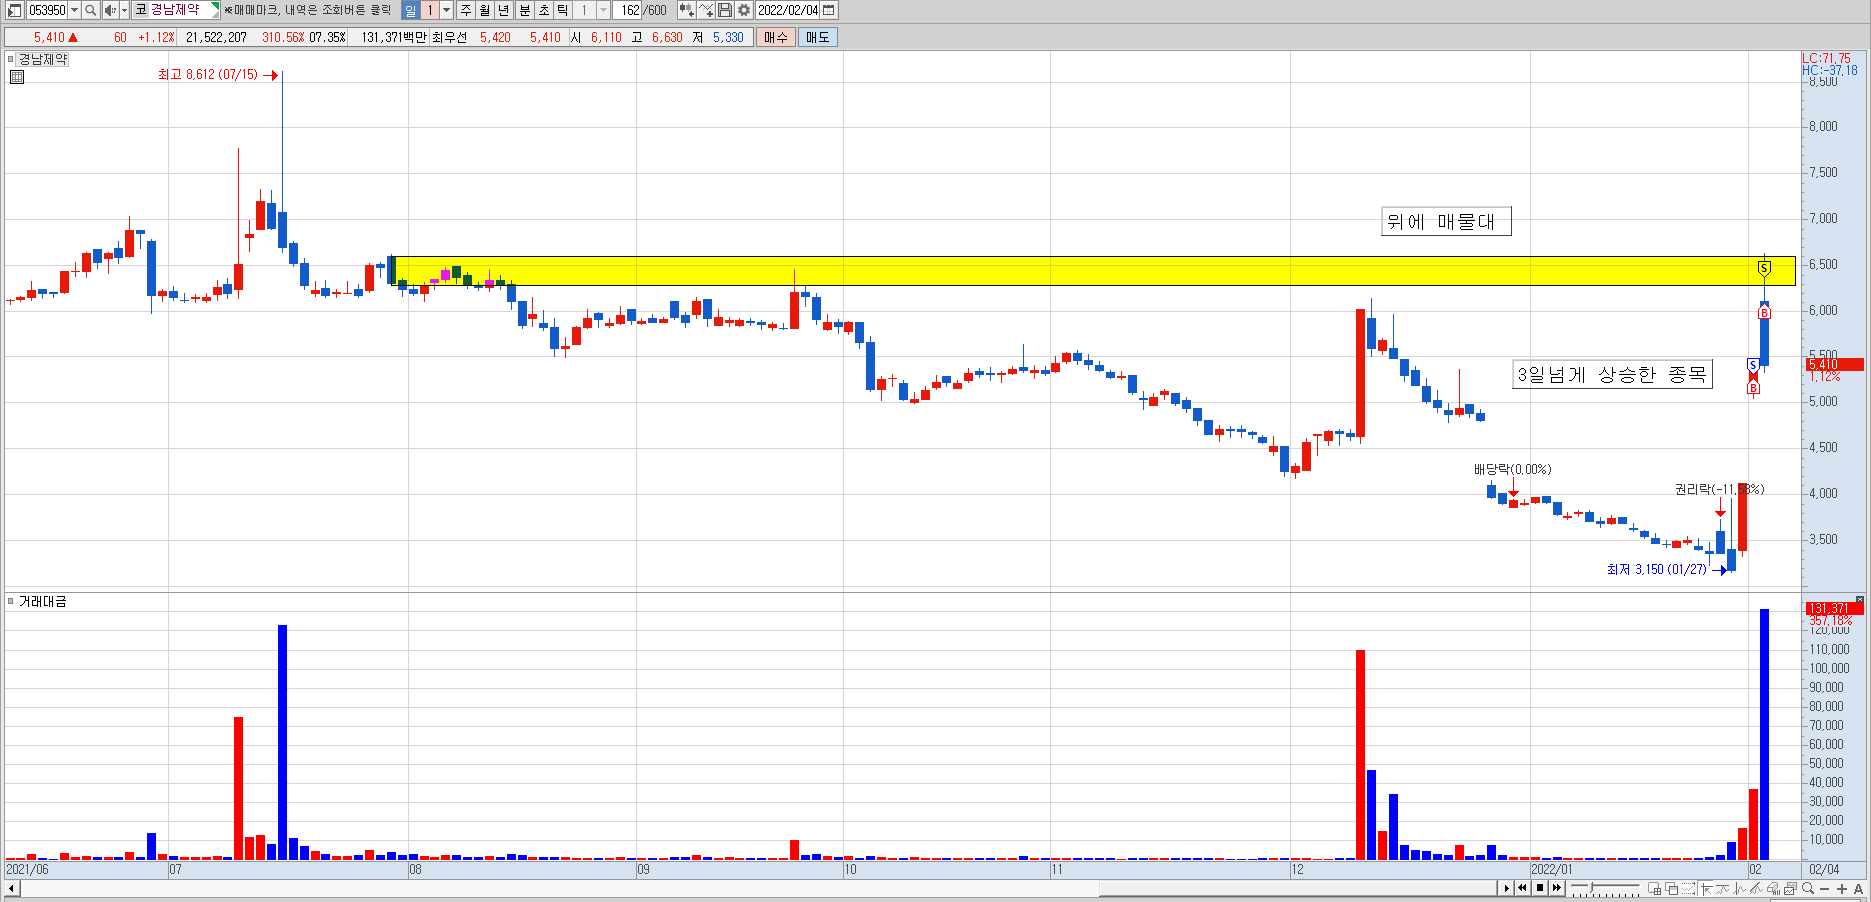Click the stock code field 053950

pyautogui.click(x=46, y=10)
